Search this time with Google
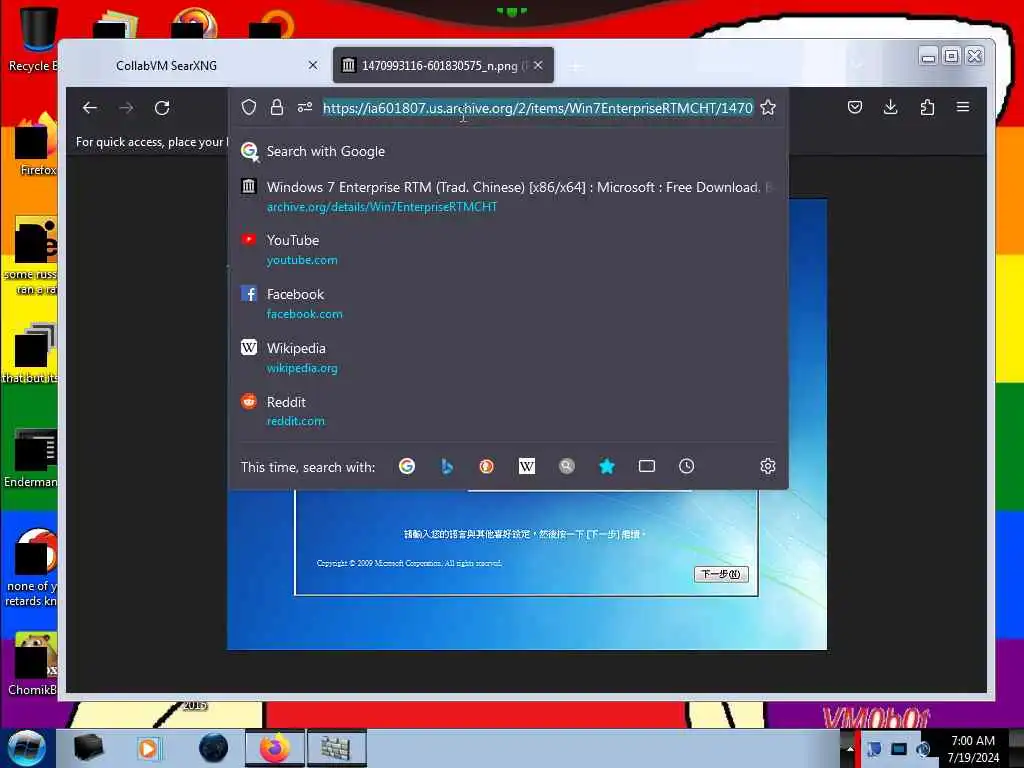Screen dimensions: 1024x768 (x=407, y=466)
